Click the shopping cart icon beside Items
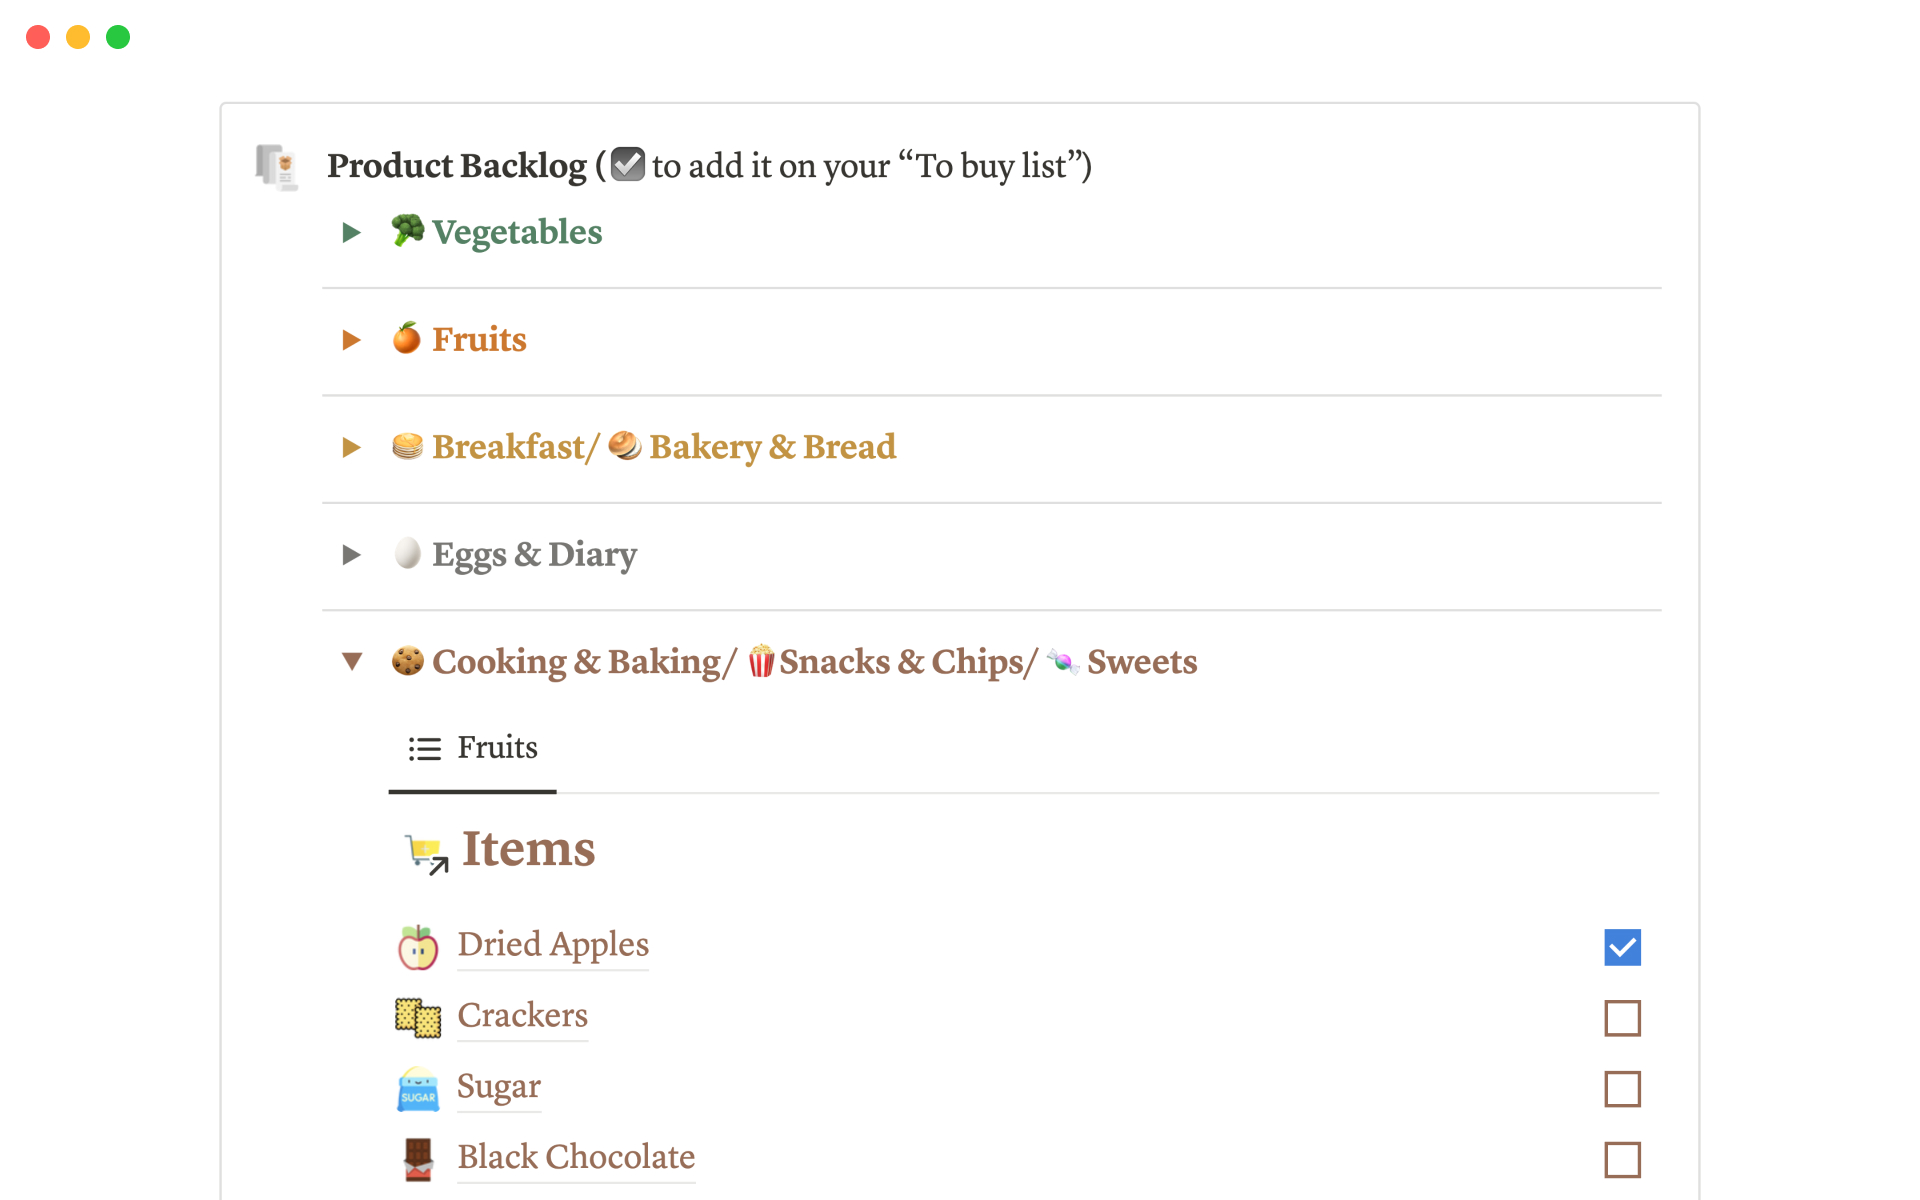 424,850
